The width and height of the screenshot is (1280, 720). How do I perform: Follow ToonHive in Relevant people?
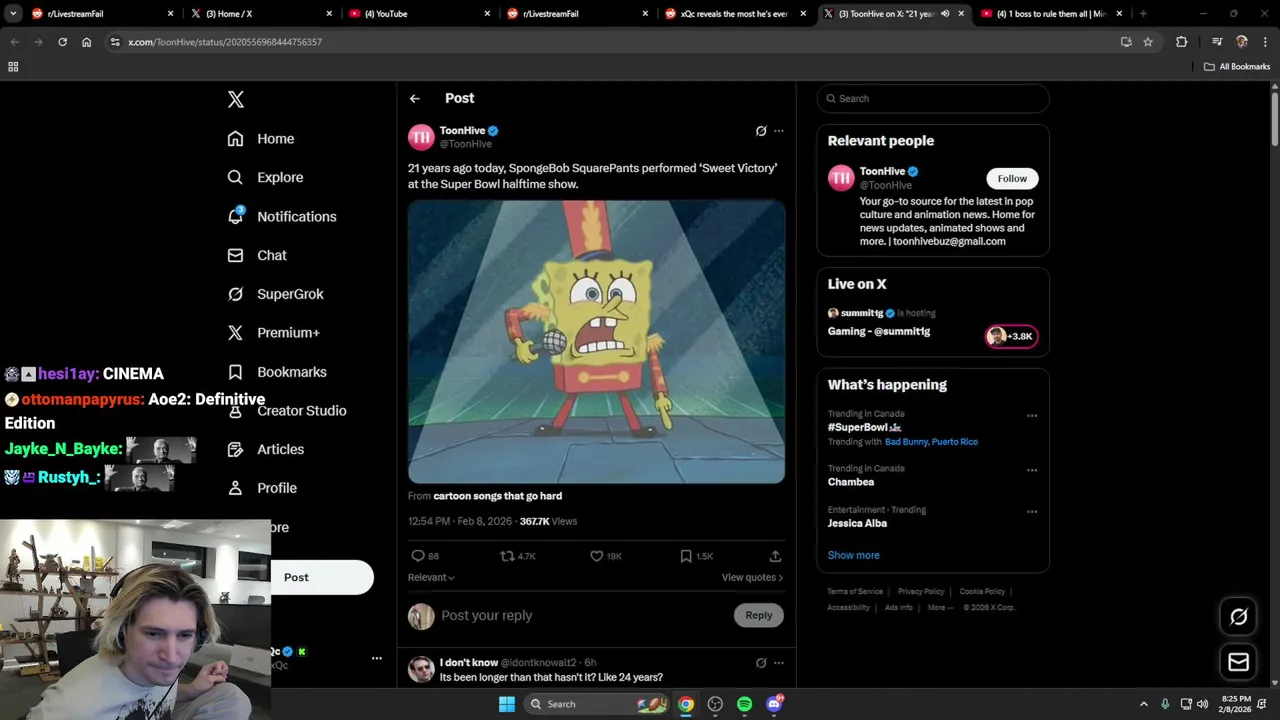(x=1012, y=178)
